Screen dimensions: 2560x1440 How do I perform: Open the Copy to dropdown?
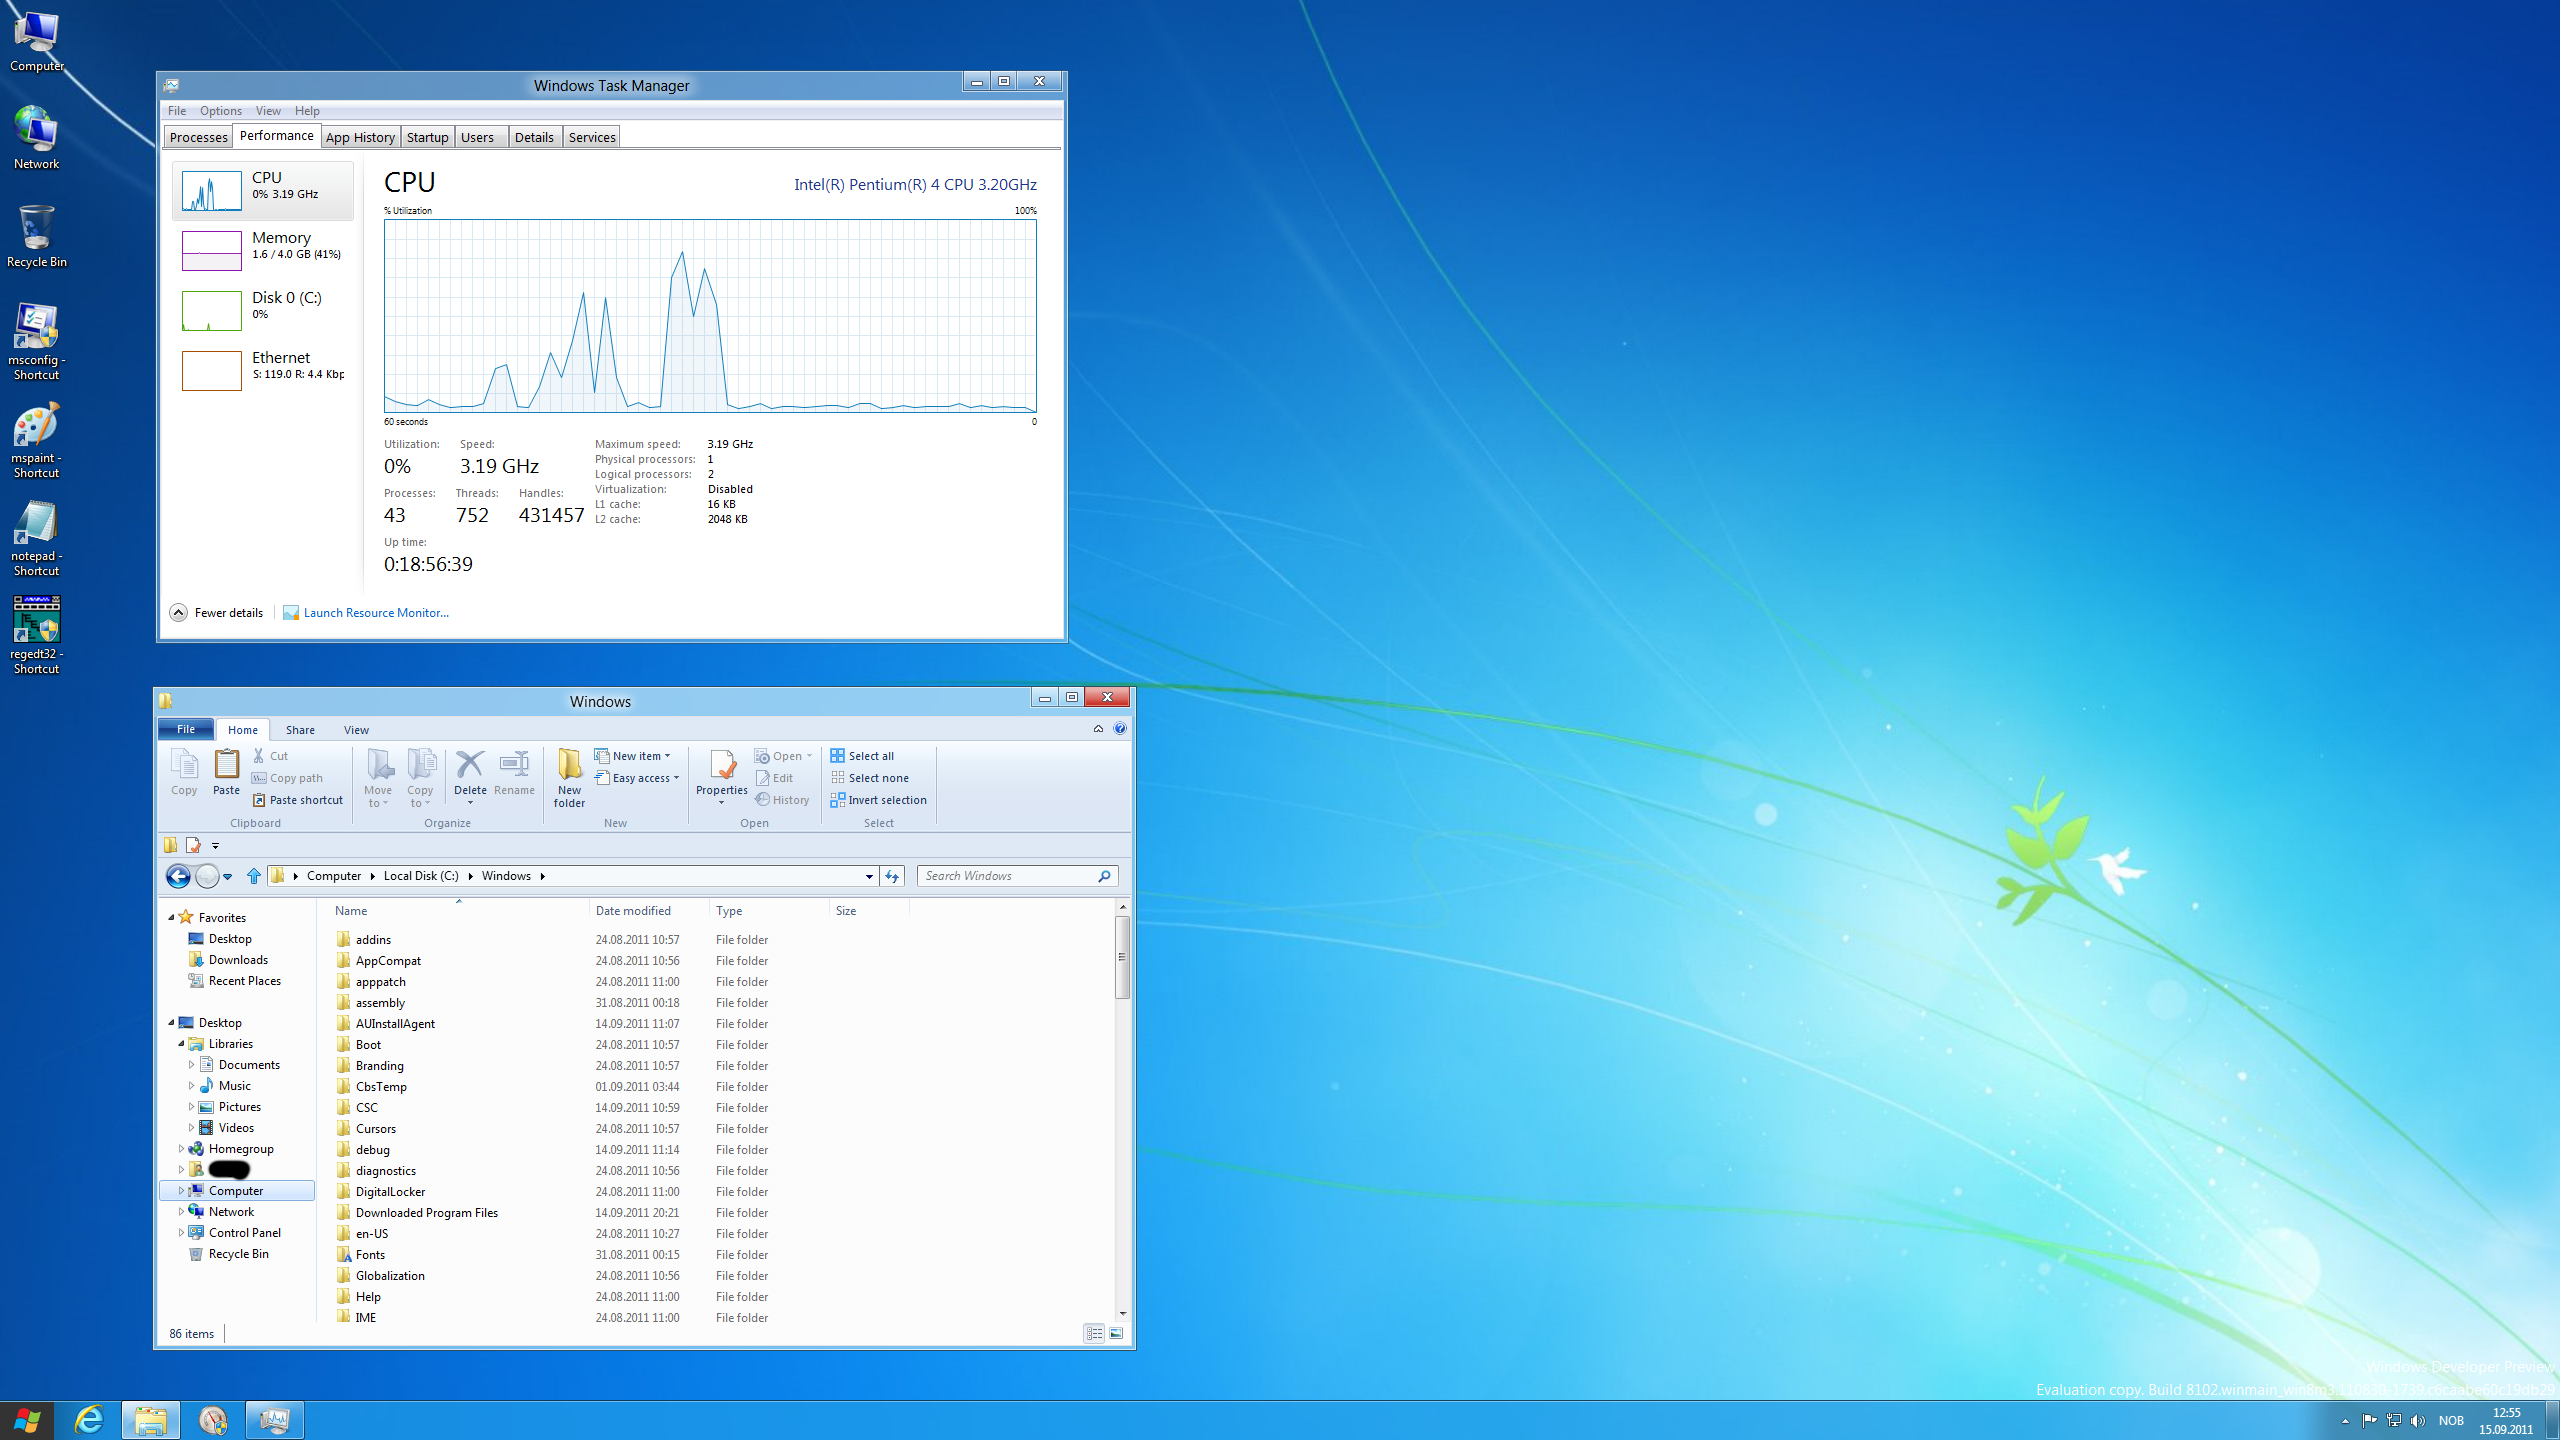pos(421,779)
